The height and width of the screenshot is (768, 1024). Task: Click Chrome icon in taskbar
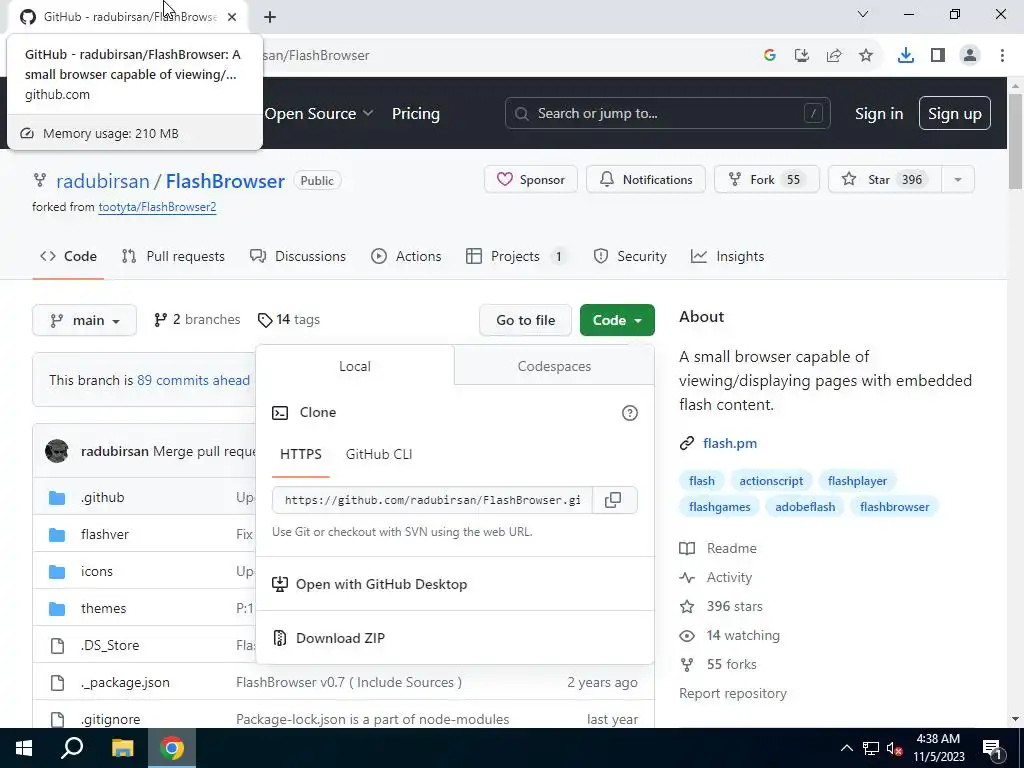(x=172, y=748)
